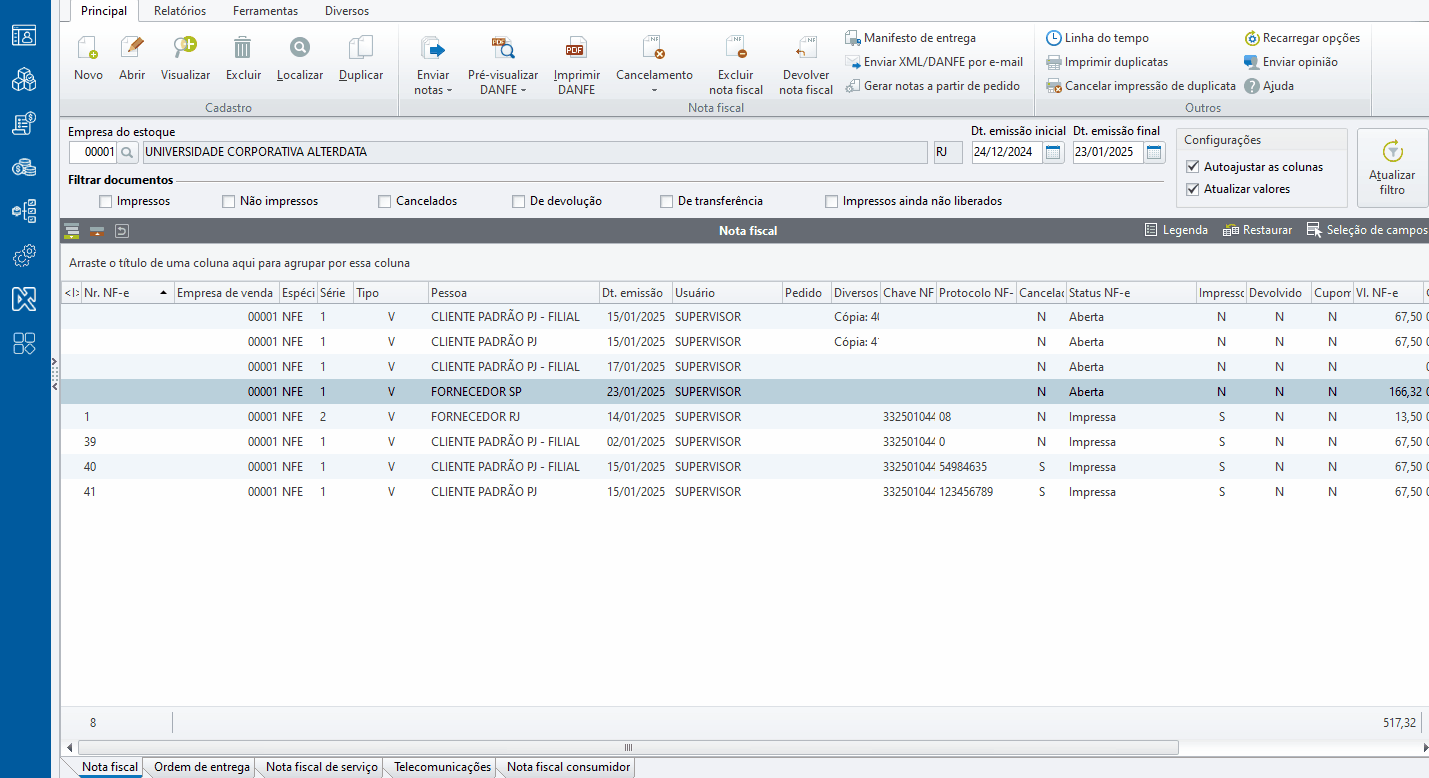Click Imprimir DANFE PDF icon
Screen dimensions: 1429x778
click(576, 49)
